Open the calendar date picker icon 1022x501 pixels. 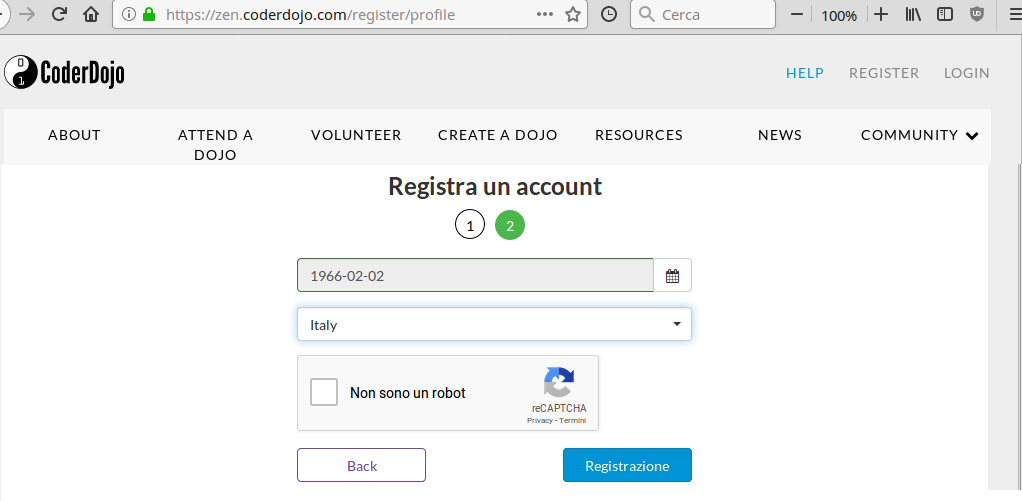(x=673, y=276)
